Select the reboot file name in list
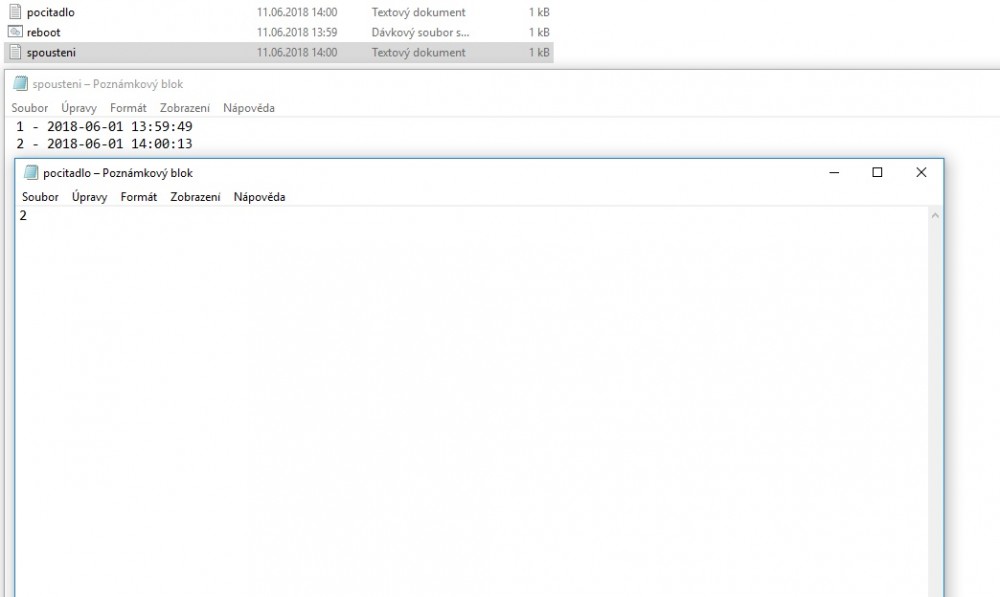Screen dimensions: 1000x597 (x=44, y=32)
